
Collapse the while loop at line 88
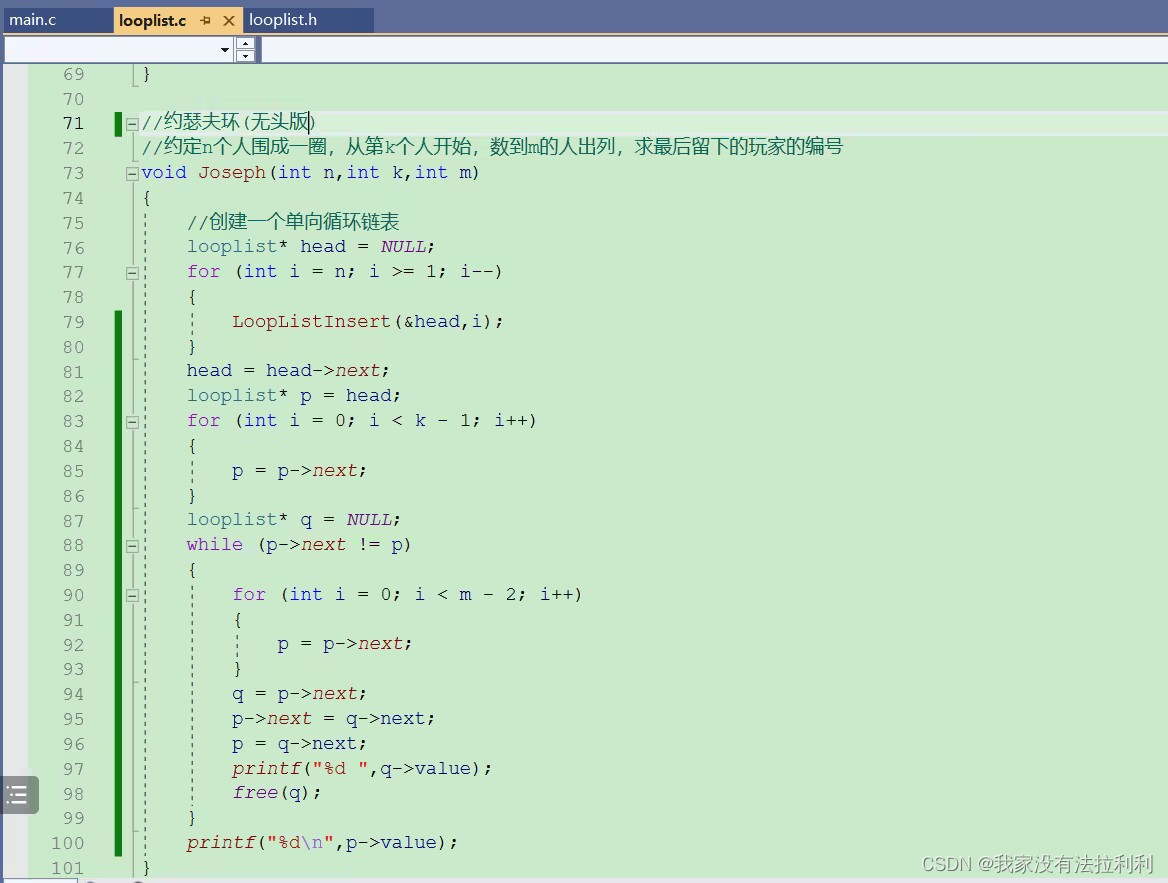coord(132,545)
